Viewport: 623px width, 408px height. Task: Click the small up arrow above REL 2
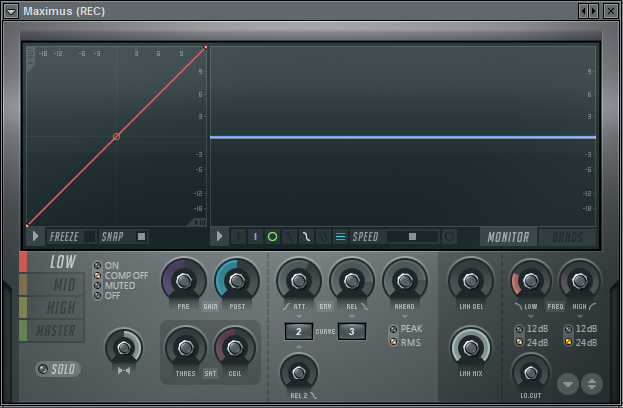(x=299, y=347)
